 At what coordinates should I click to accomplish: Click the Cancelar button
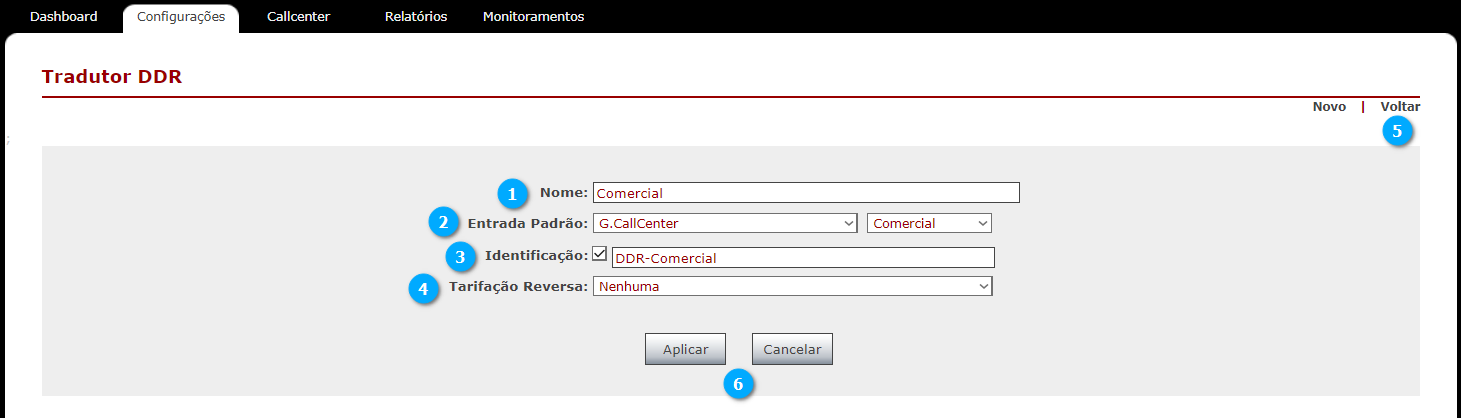point(792,349)
